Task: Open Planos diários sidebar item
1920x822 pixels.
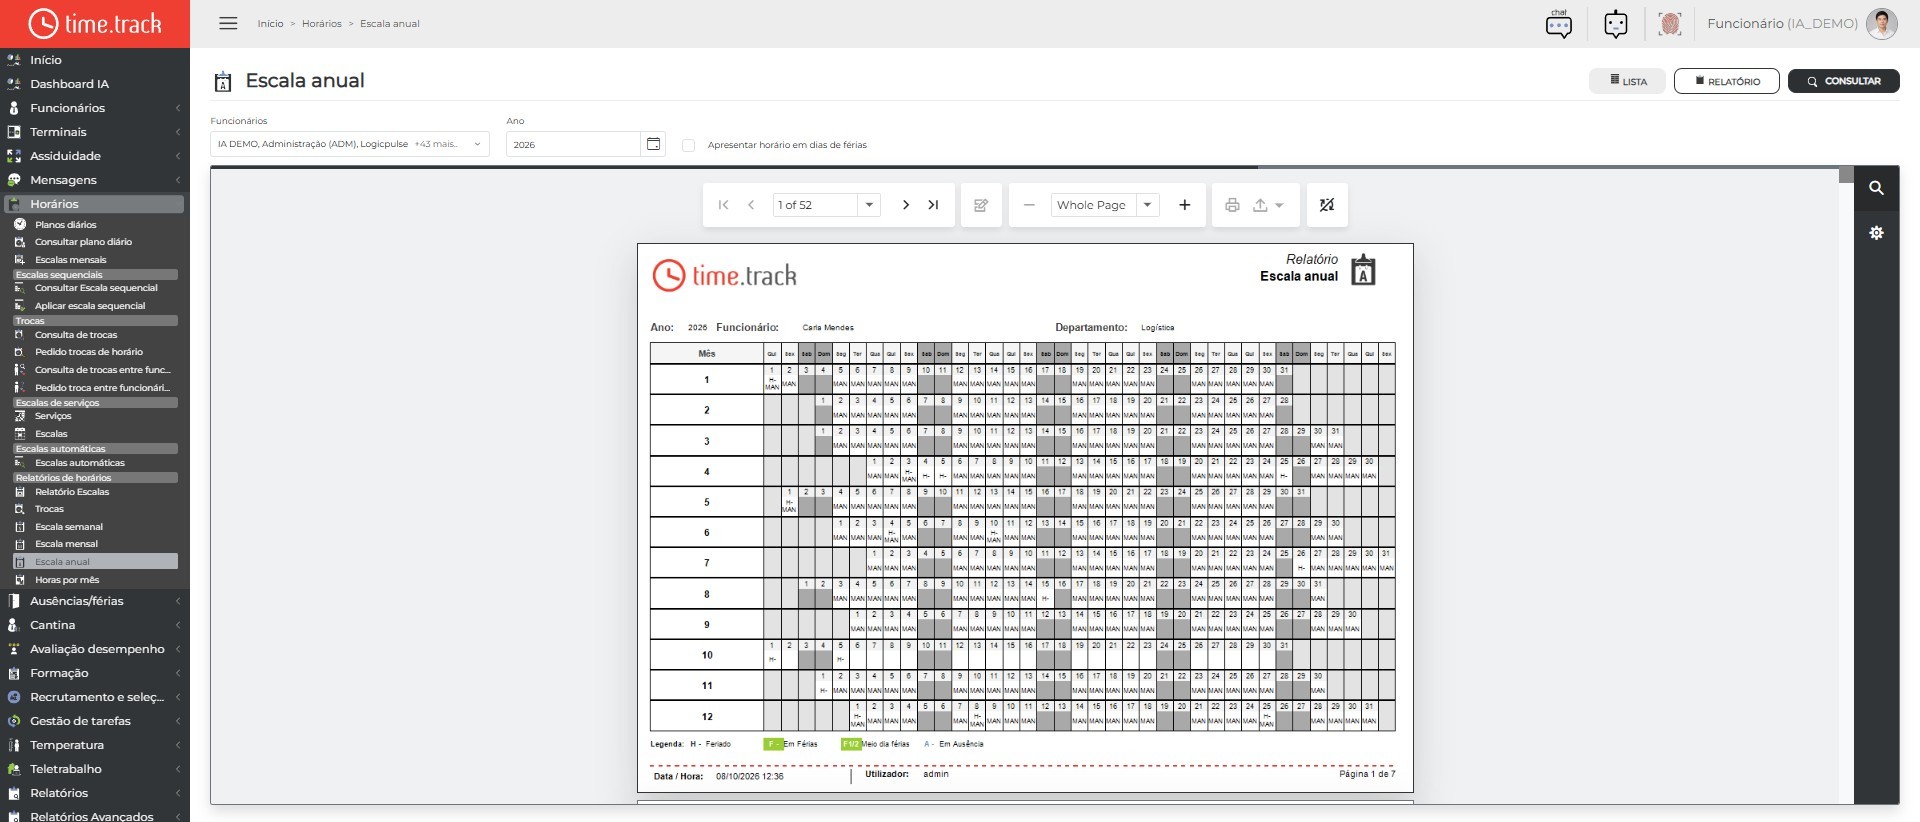Action: pyautogui.click(x=66, y=225)
